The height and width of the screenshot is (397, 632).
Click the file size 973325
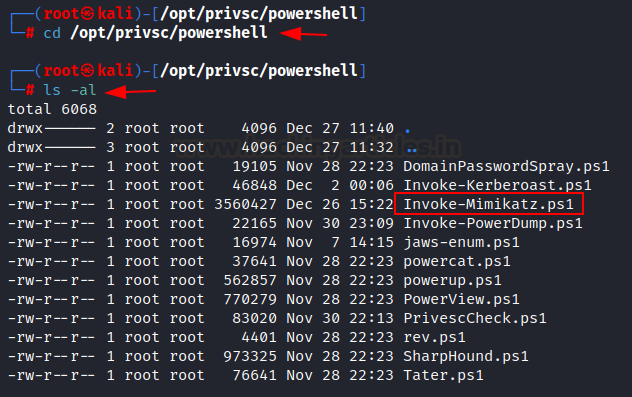point(250,356)
